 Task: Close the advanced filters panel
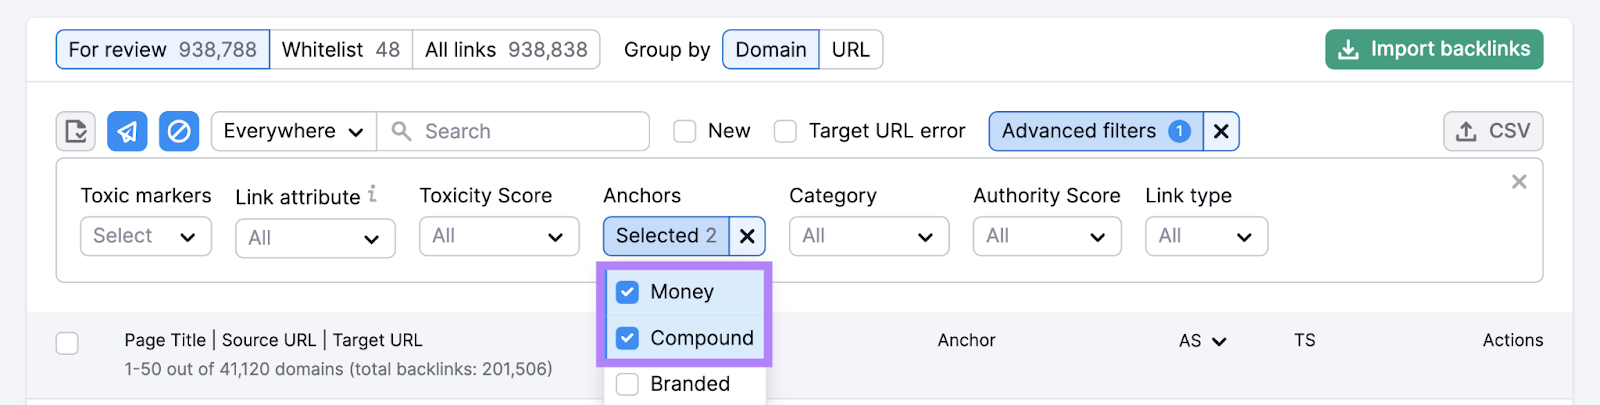[1519, 182]
